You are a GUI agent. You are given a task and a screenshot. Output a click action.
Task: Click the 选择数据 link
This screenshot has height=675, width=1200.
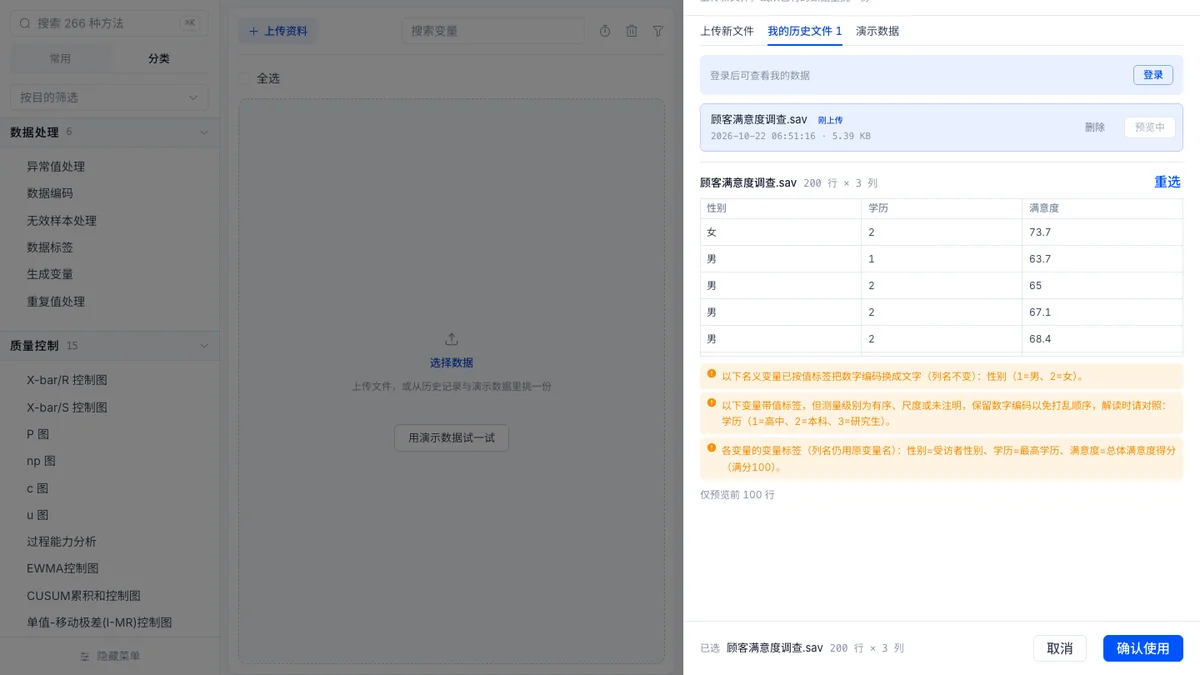pyautogui.click(x=451, y=363)
